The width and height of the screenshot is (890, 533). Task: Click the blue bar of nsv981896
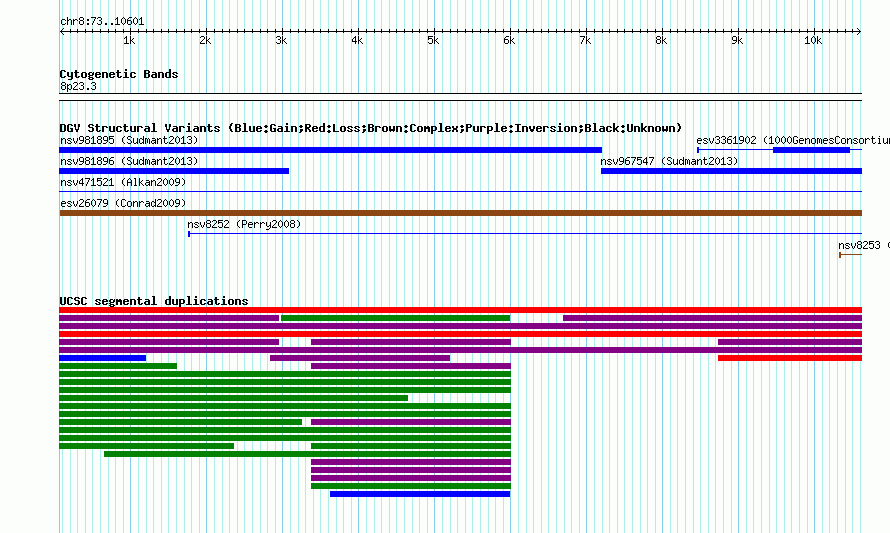point(174,171)
